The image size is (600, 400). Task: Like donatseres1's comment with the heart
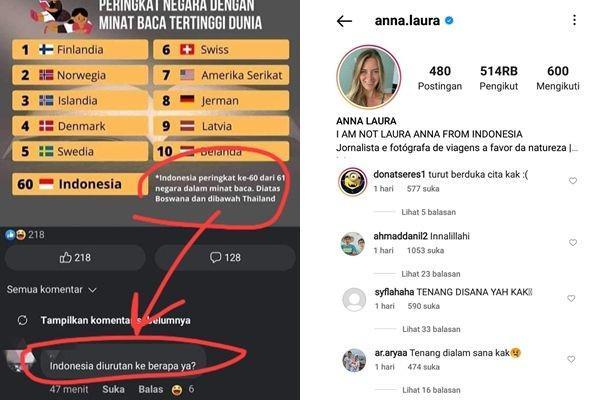[x=572, y=181]
